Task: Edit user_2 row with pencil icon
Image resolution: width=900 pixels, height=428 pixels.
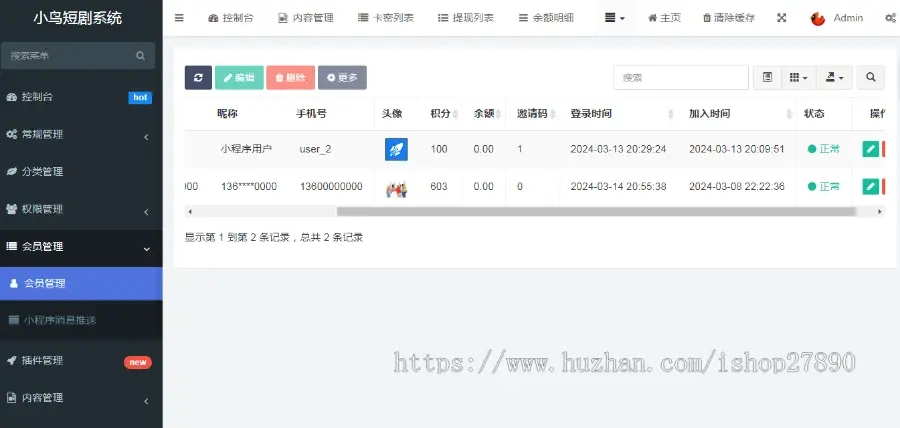Action: pyautogui.click(x=871, y=149)
